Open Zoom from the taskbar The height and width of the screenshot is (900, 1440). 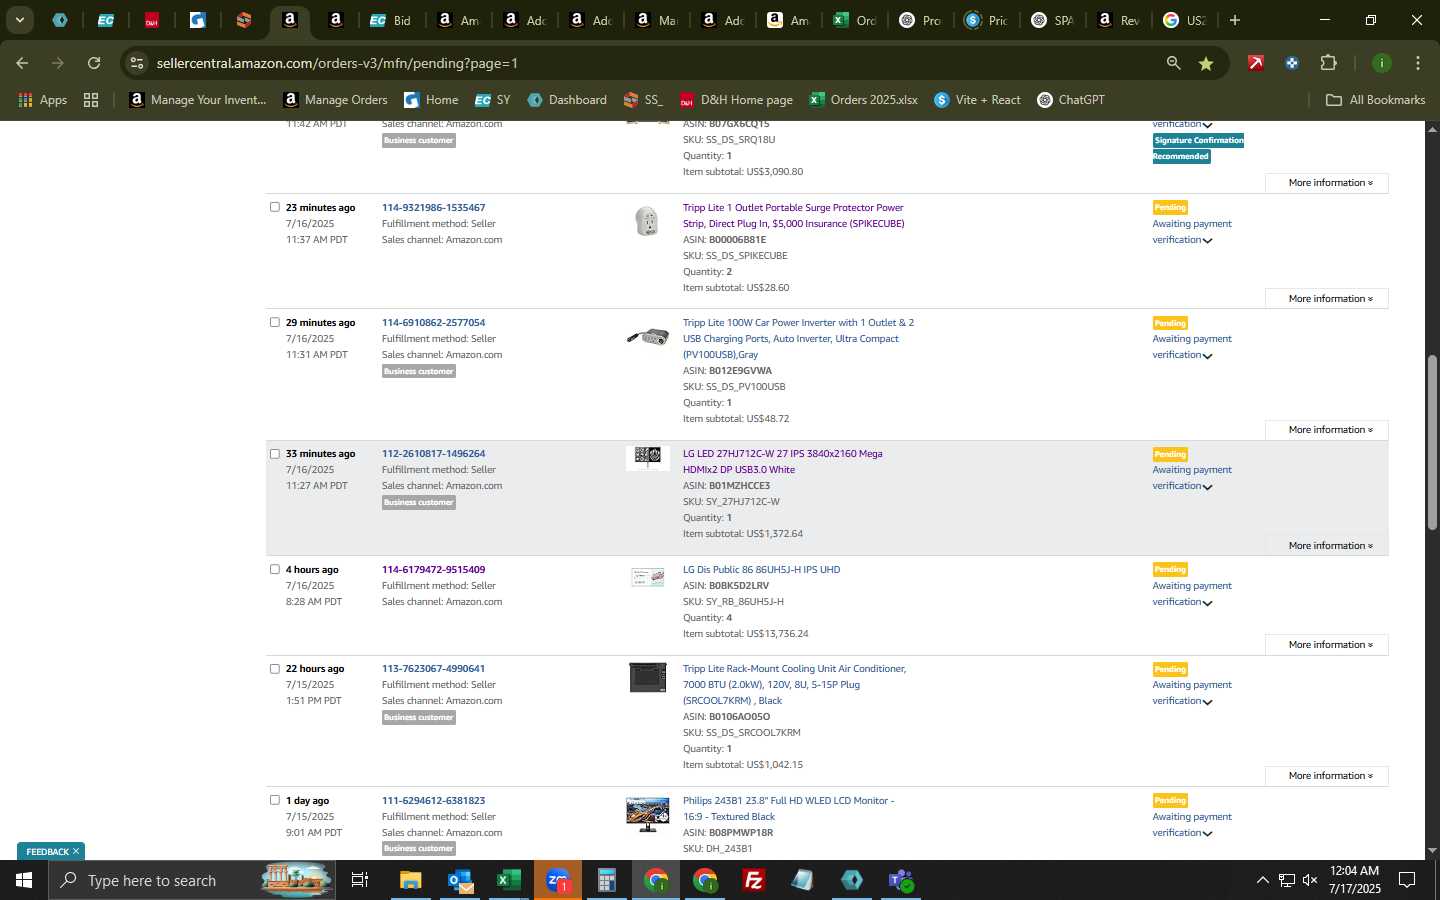558,880
